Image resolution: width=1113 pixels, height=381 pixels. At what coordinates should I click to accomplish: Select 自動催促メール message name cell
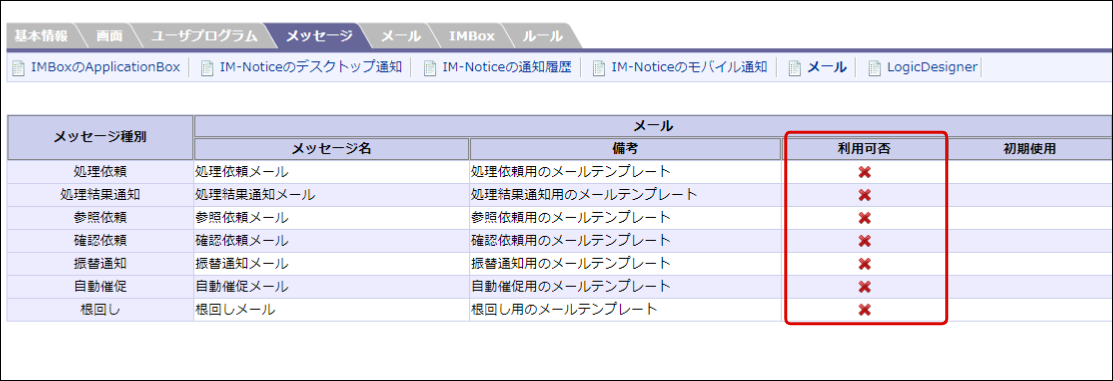coord(331,287)
